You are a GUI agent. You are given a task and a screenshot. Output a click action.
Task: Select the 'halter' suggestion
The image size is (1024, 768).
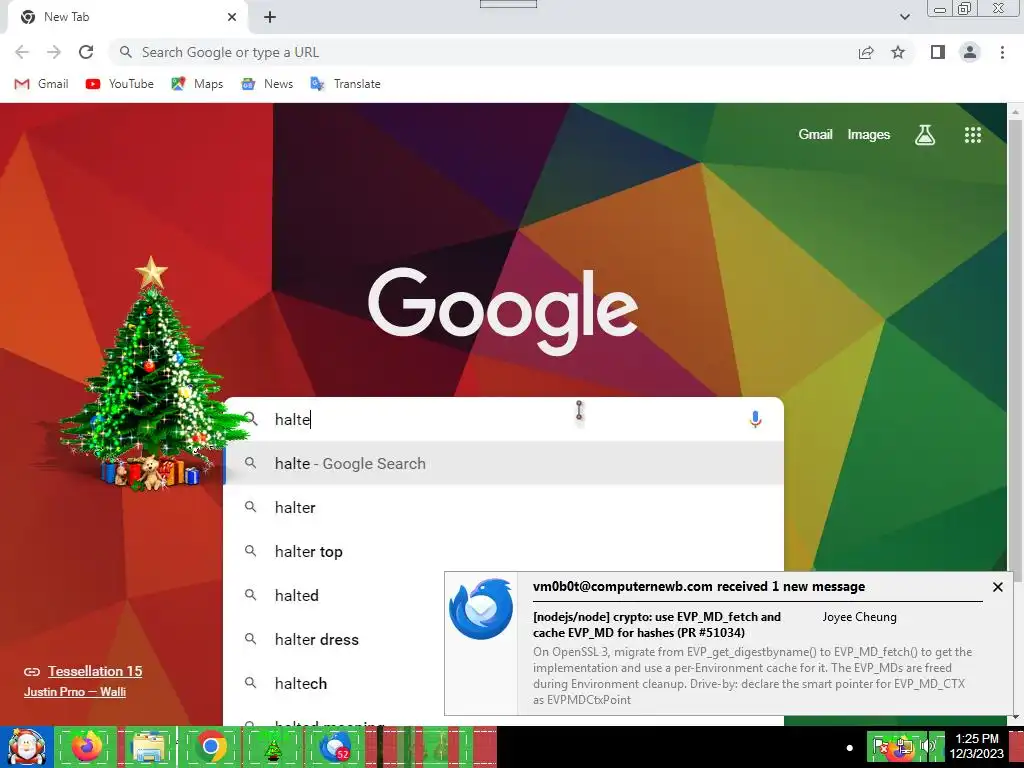pyautogui.click(x=503, y=507)
